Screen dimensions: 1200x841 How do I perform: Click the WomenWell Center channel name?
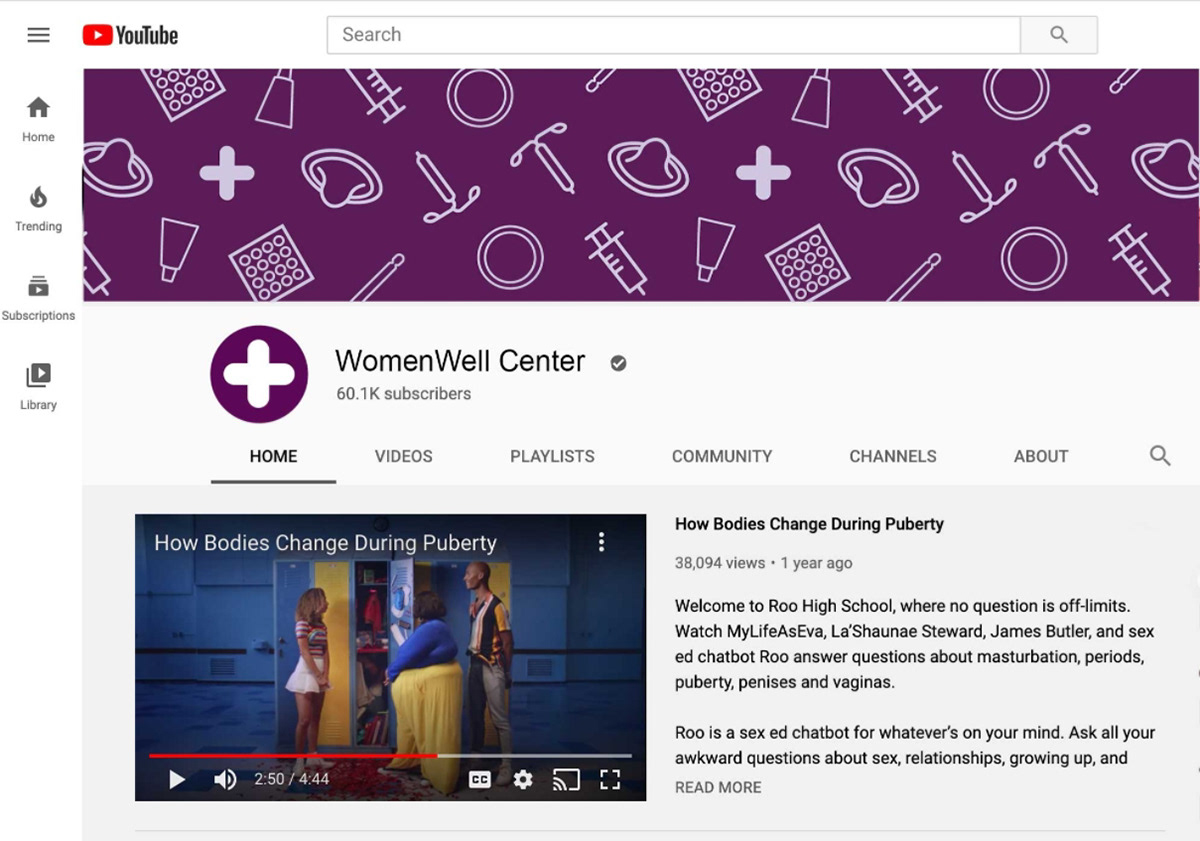[x=460, y=361]
